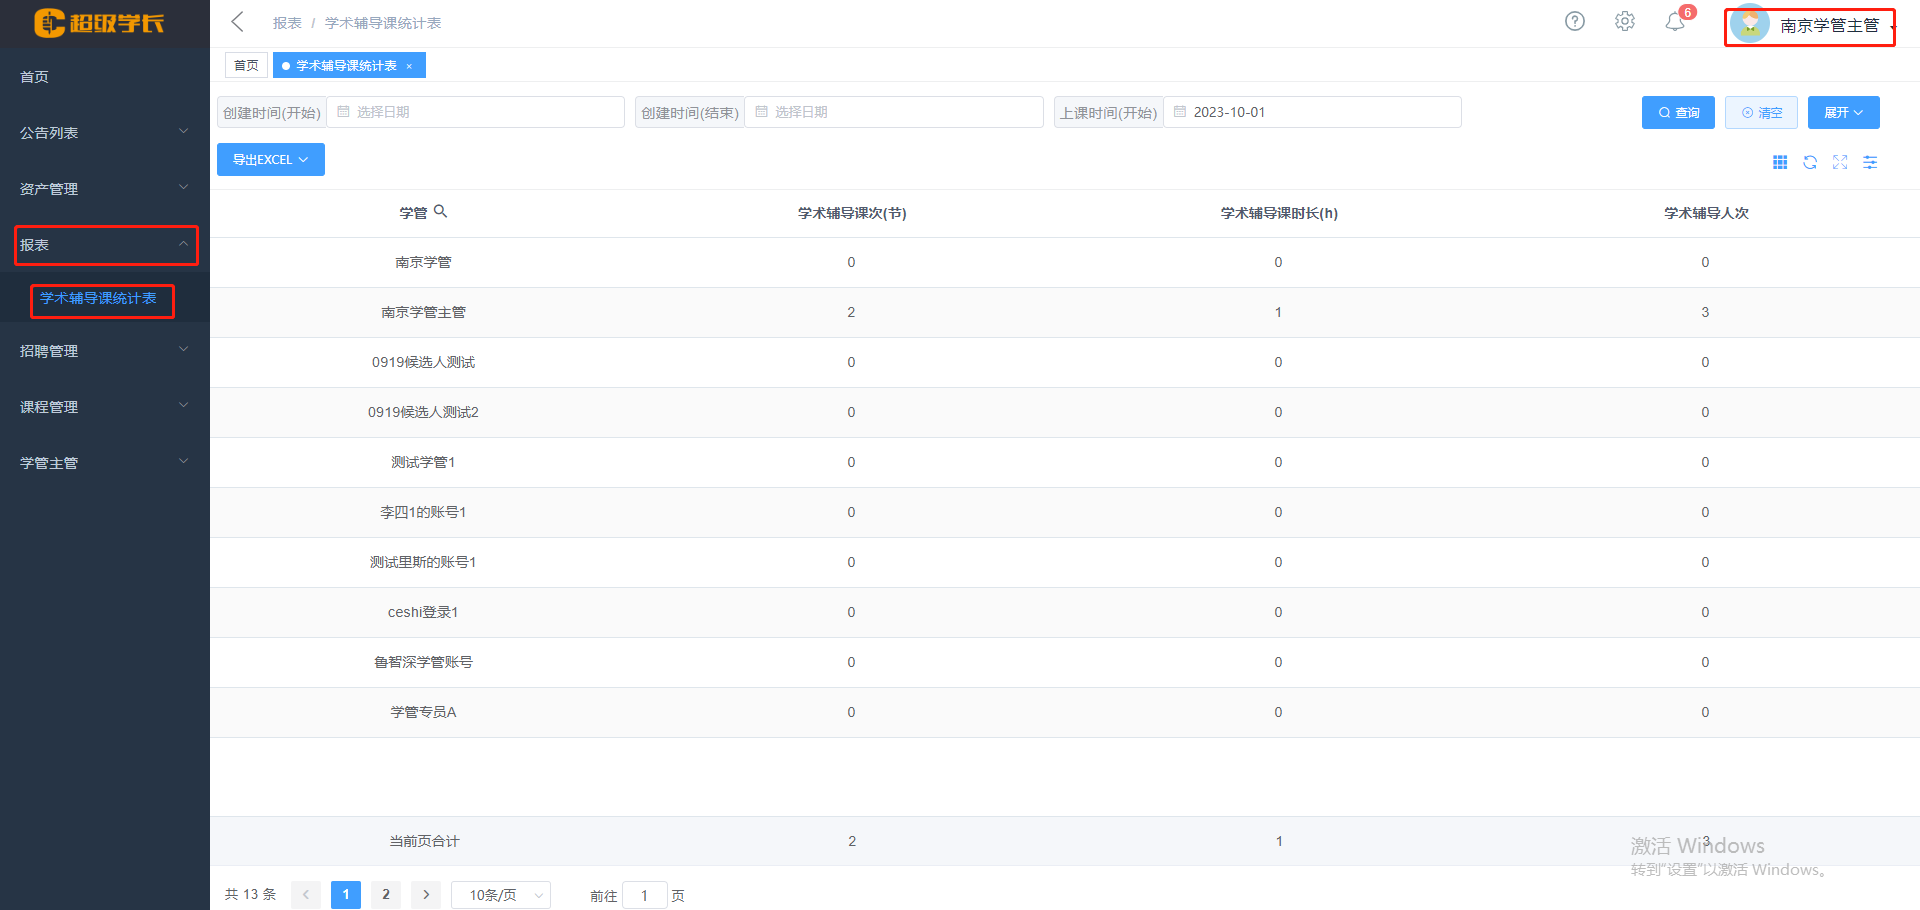Close the 学术辅导课统计表 tab
The image size is (1920, 910).
[409, 66]
